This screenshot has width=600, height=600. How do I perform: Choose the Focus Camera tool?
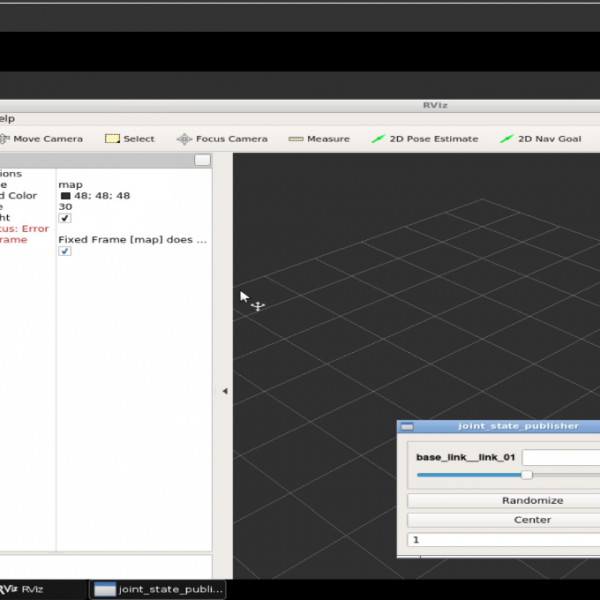(x=222, y=139)
